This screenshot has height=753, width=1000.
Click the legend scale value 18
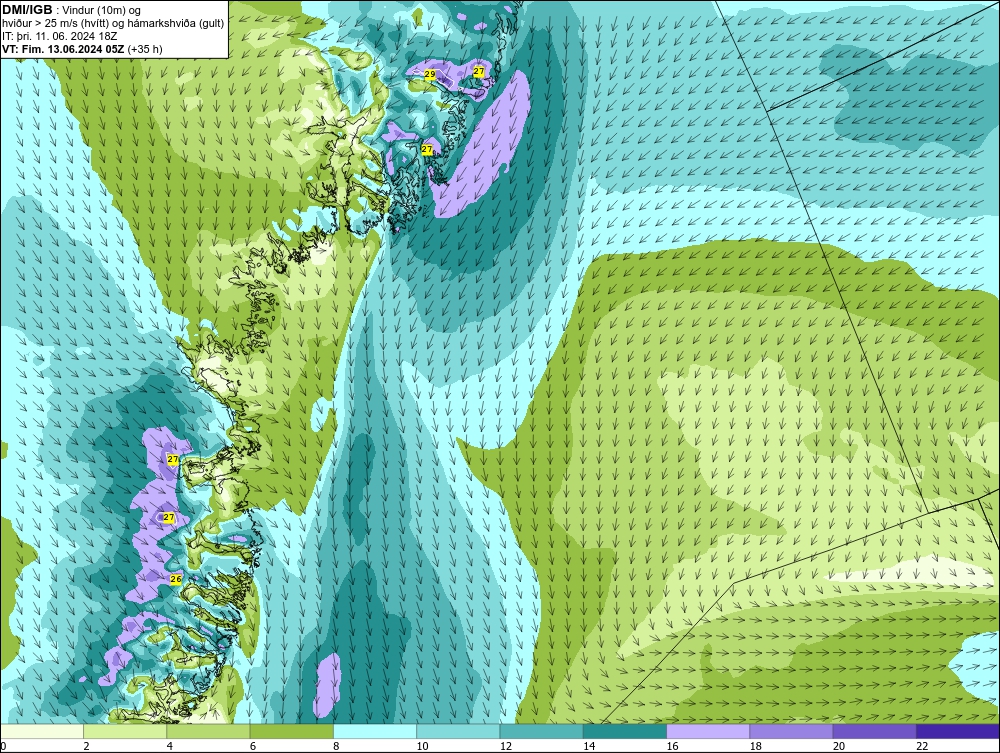(756, 747)
